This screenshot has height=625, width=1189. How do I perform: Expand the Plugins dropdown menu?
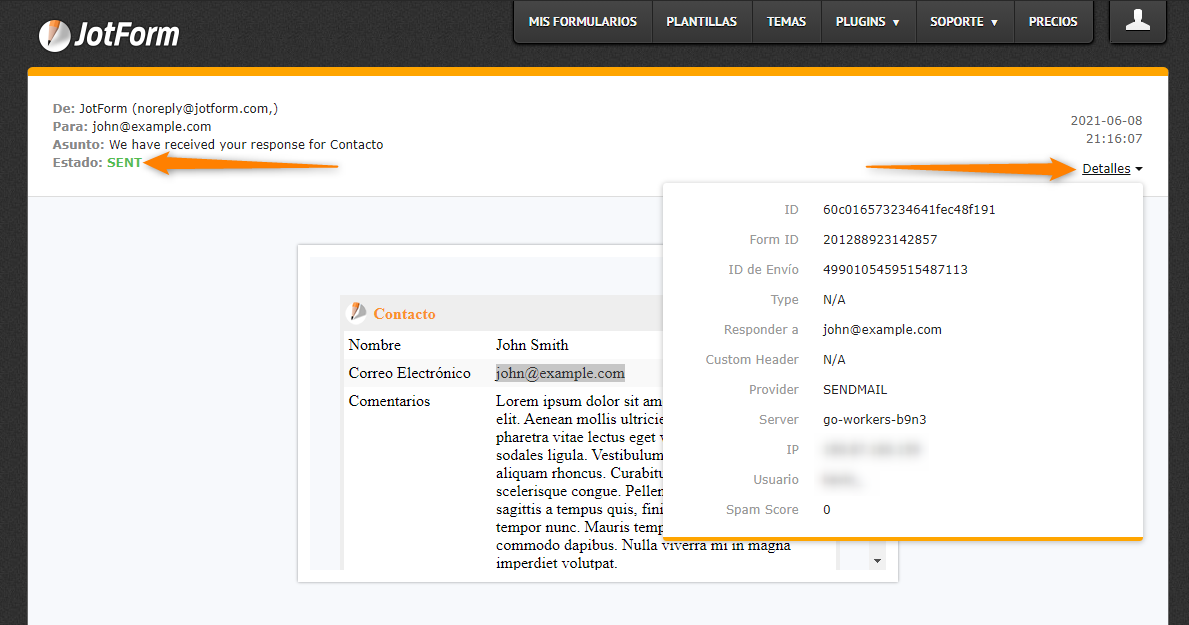[x=867, y=22]
